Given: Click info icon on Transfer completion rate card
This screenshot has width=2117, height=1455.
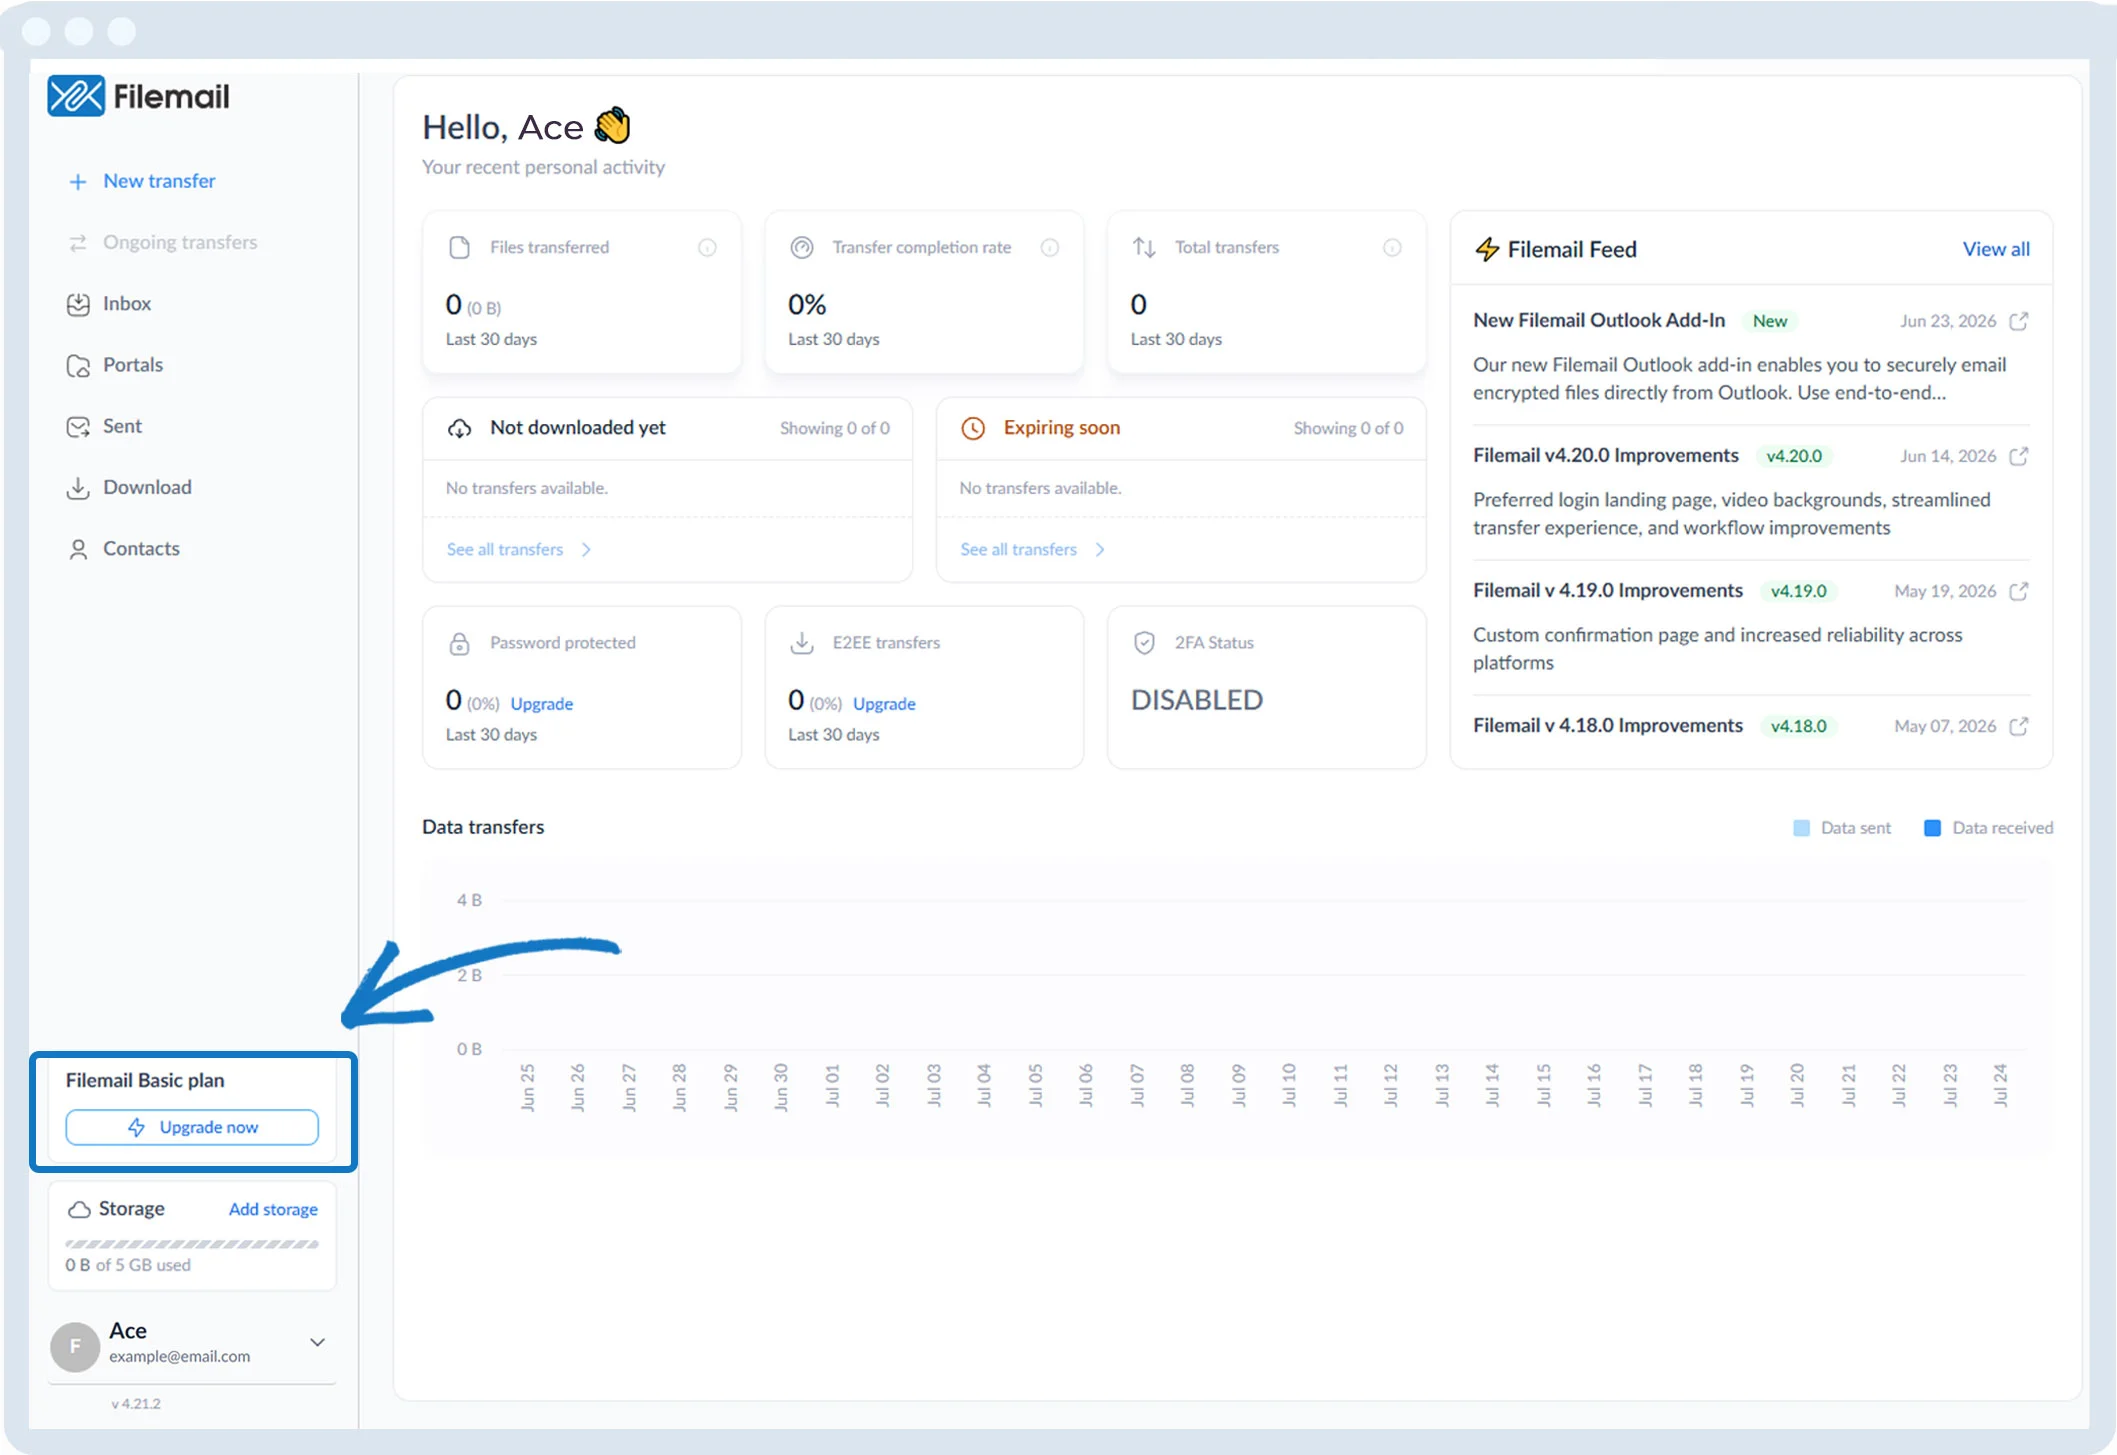Looking at the screenshot, I should [x=1050, y=248].
